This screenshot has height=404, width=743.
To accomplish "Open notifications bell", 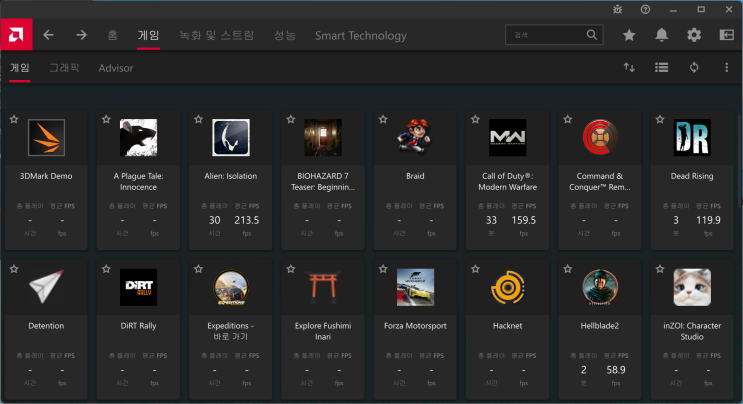I will pyautogui.click(x=661, y=35).
